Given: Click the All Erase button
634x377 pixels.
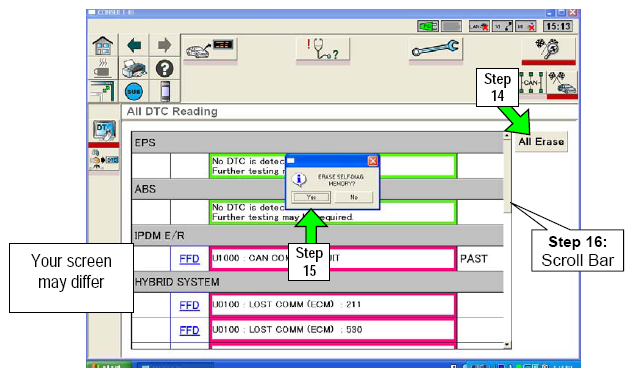Looking at the screenshot, I should [541, 142].
